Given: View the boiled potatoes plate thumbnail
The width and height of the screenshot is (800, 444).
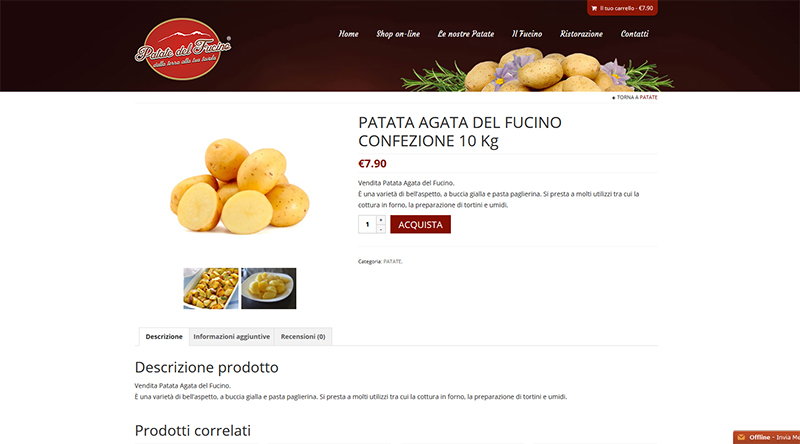Looking at the screenshot, I should (x=269, y=288).
